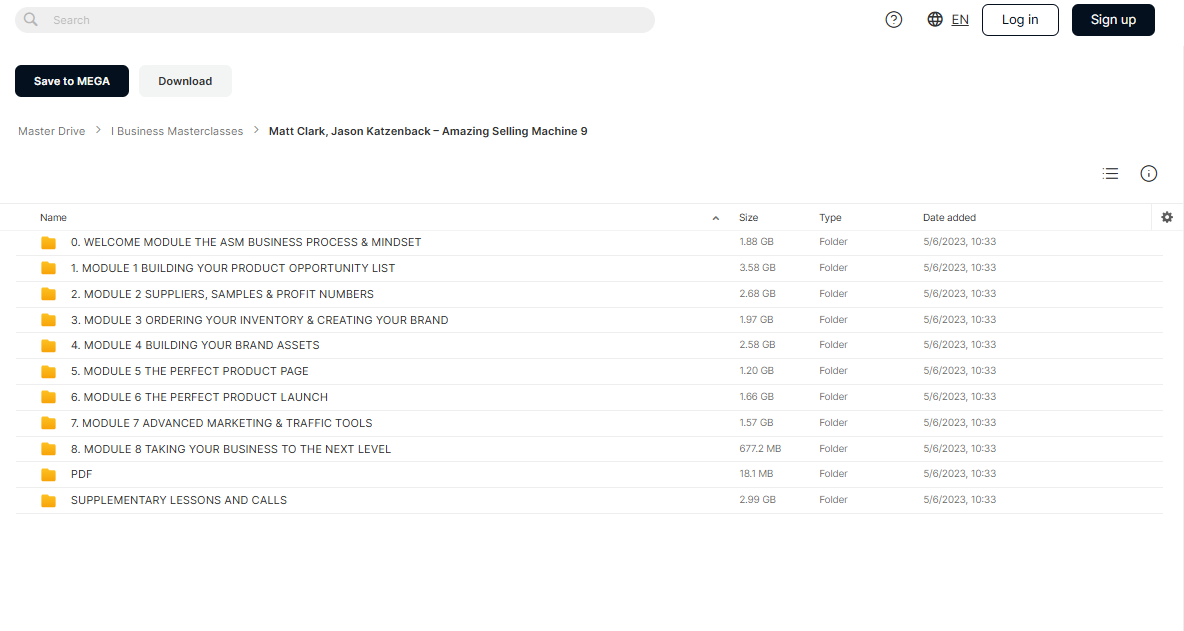The height and width of the screenshot is (631, 1184).
Task: Go to I Business Masterclasses breadcrumb
Action: pyautogui.click(x=177, y=131)
